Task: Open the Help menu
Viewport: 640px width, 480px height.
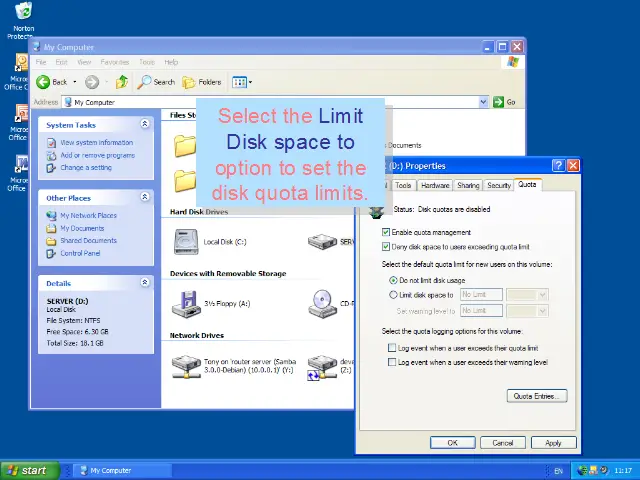Action: pyautogui.click(x=171, y=62)
